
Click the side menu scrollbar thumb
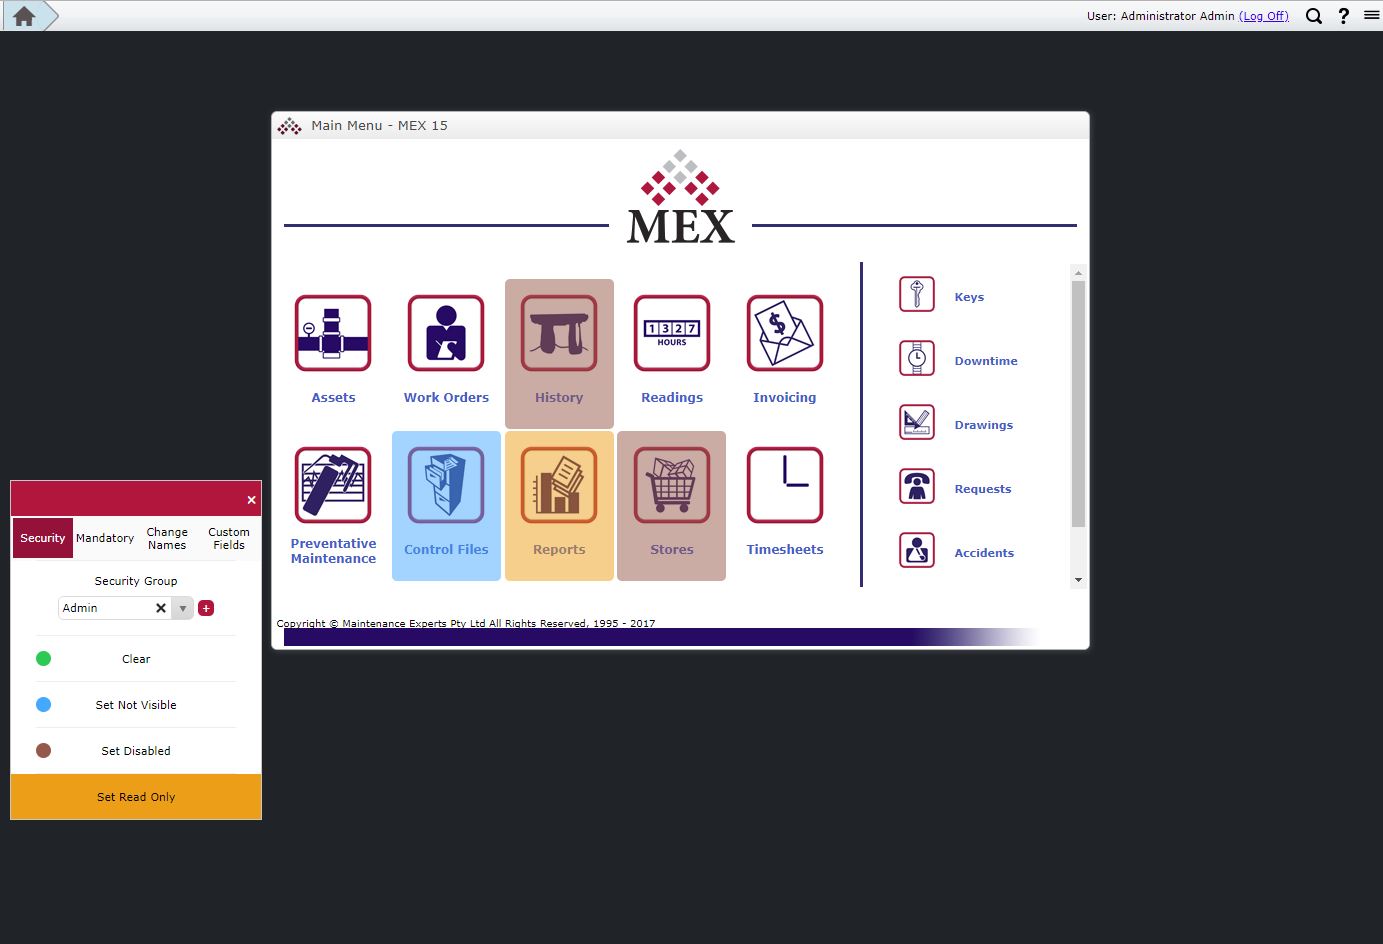pyautogui.click(x=1078, y=404)
